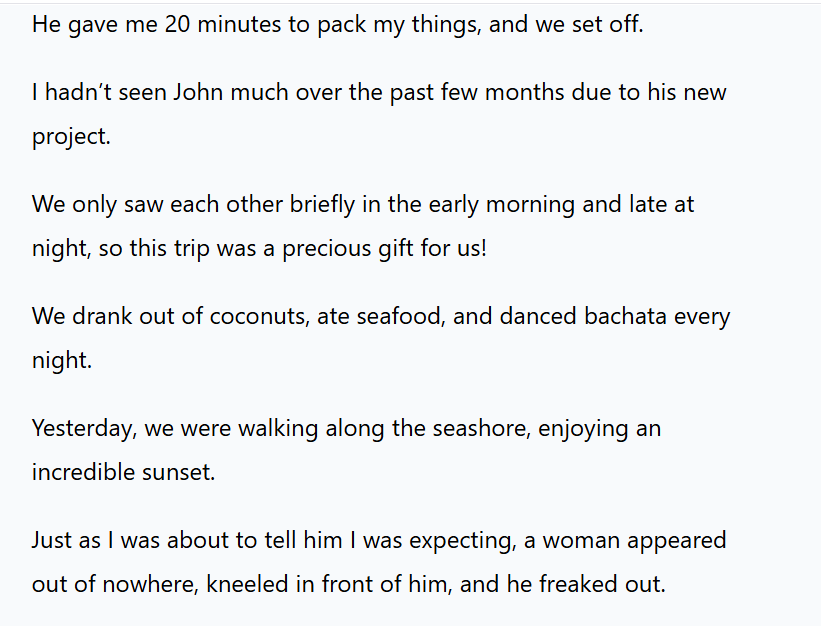Click the line starting "We only saw each other"

[x=363, y=205]
